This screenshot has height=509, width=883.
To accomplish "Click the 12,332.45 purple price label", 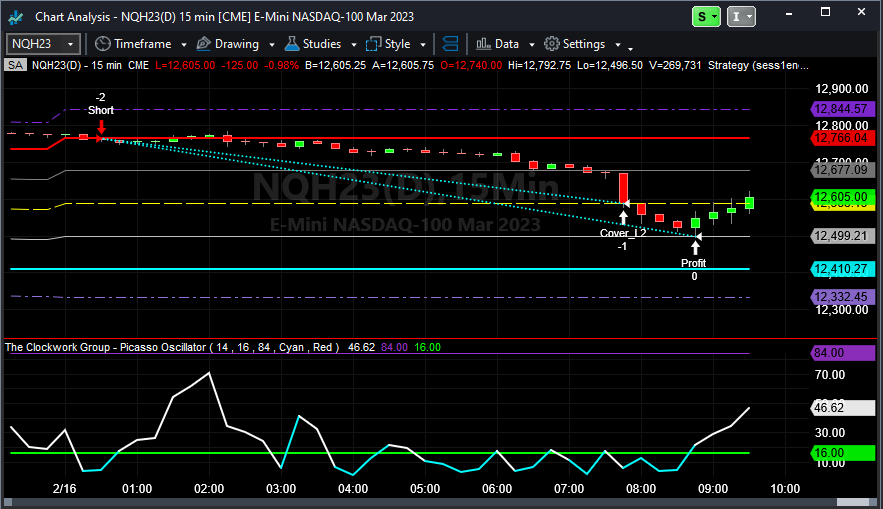I will (x=842, y=297).
